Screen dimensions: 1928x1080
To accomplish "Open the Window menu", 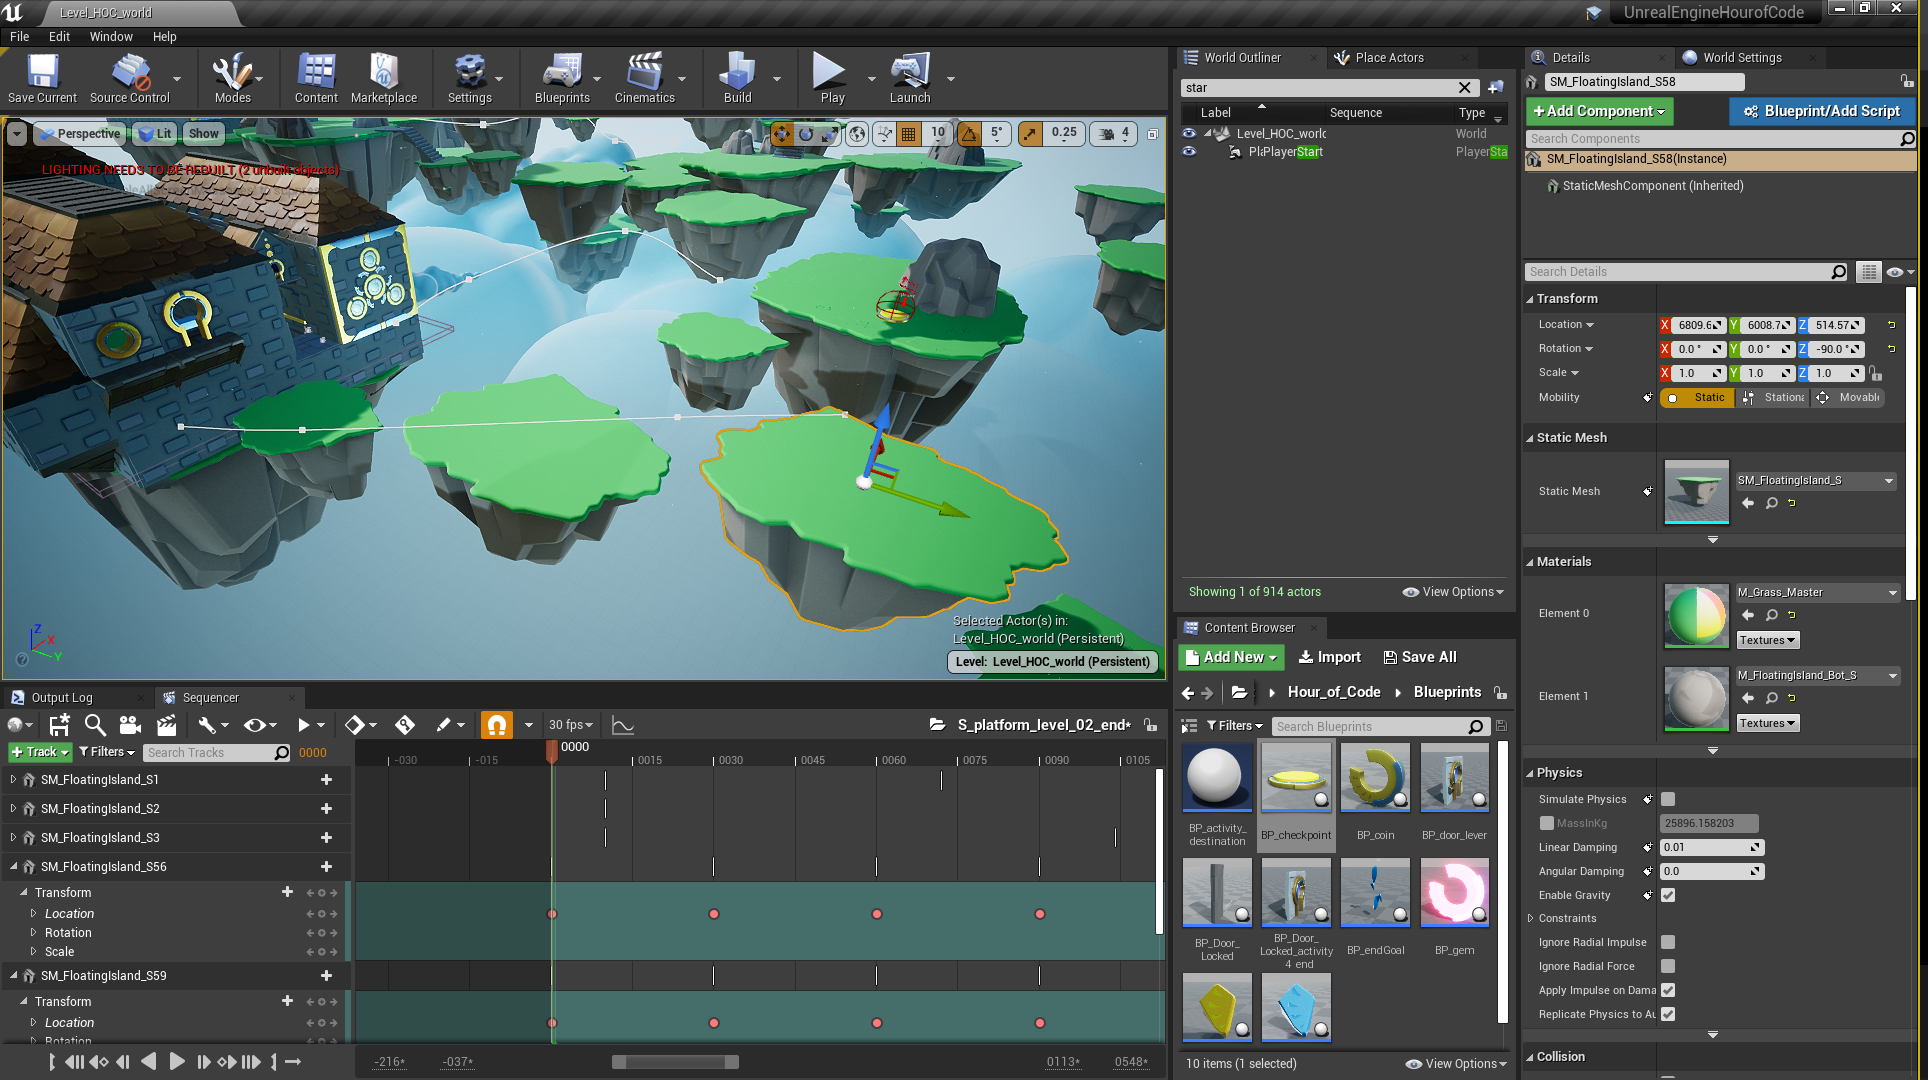I will coord(110,36).
